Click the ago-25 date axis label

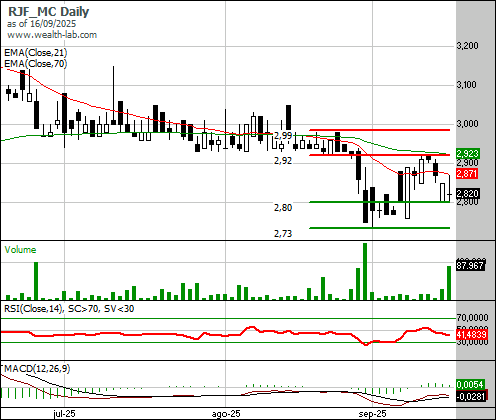point(226,414)
